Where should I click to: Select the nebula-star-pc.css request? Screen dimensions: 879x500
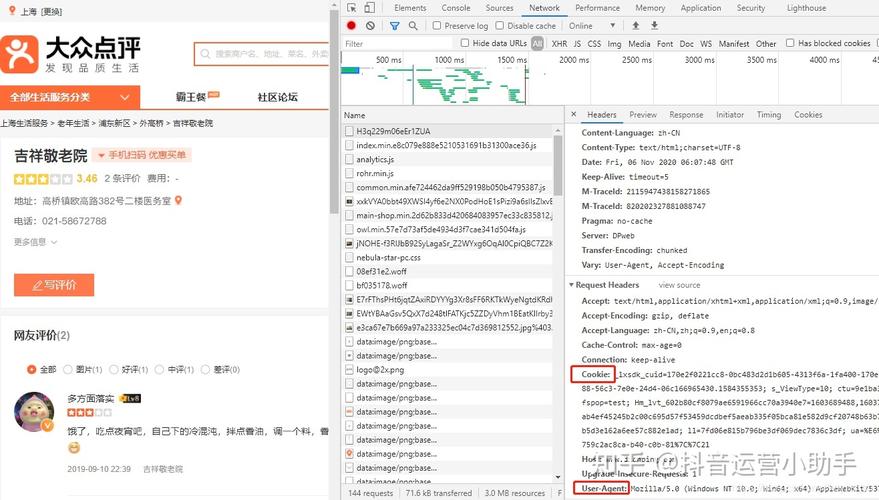tap(449, 257)
